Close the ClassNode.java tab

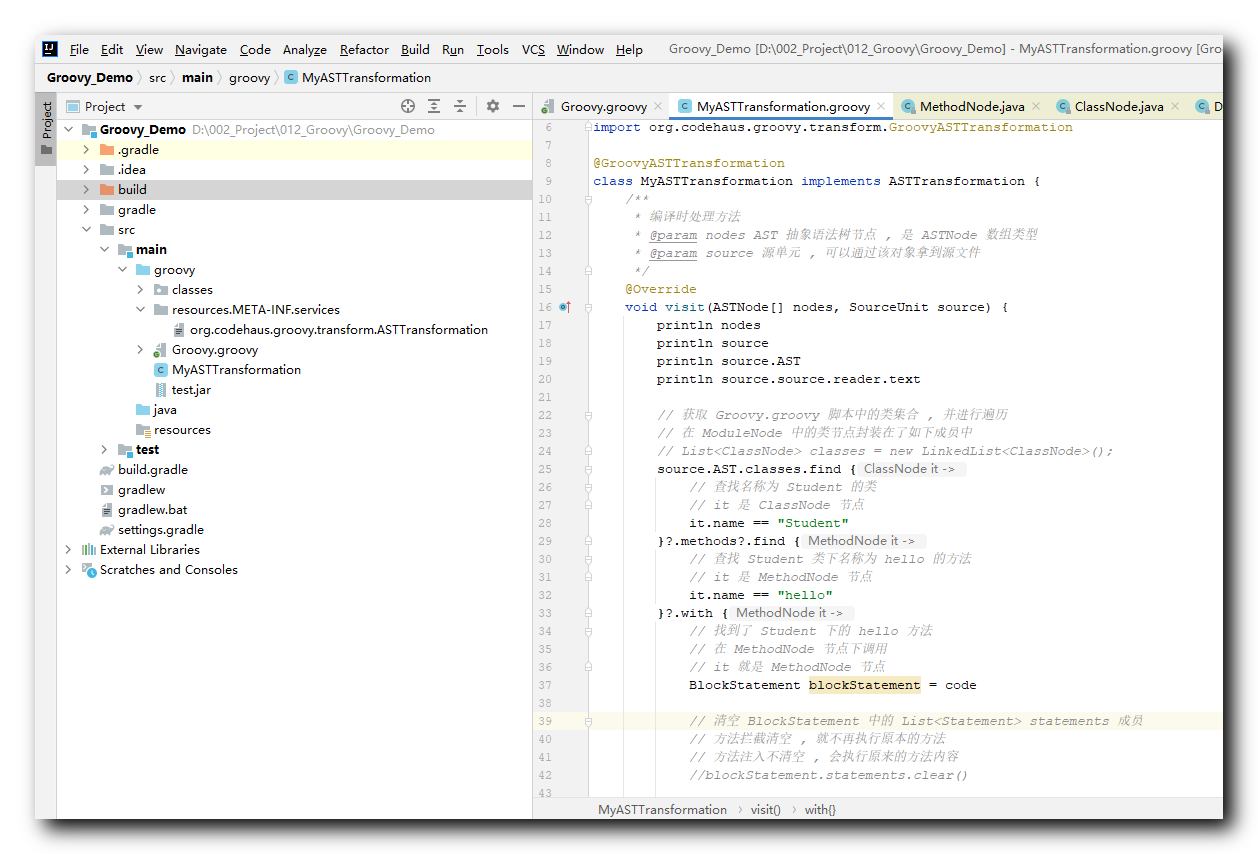pos(1174,106)
